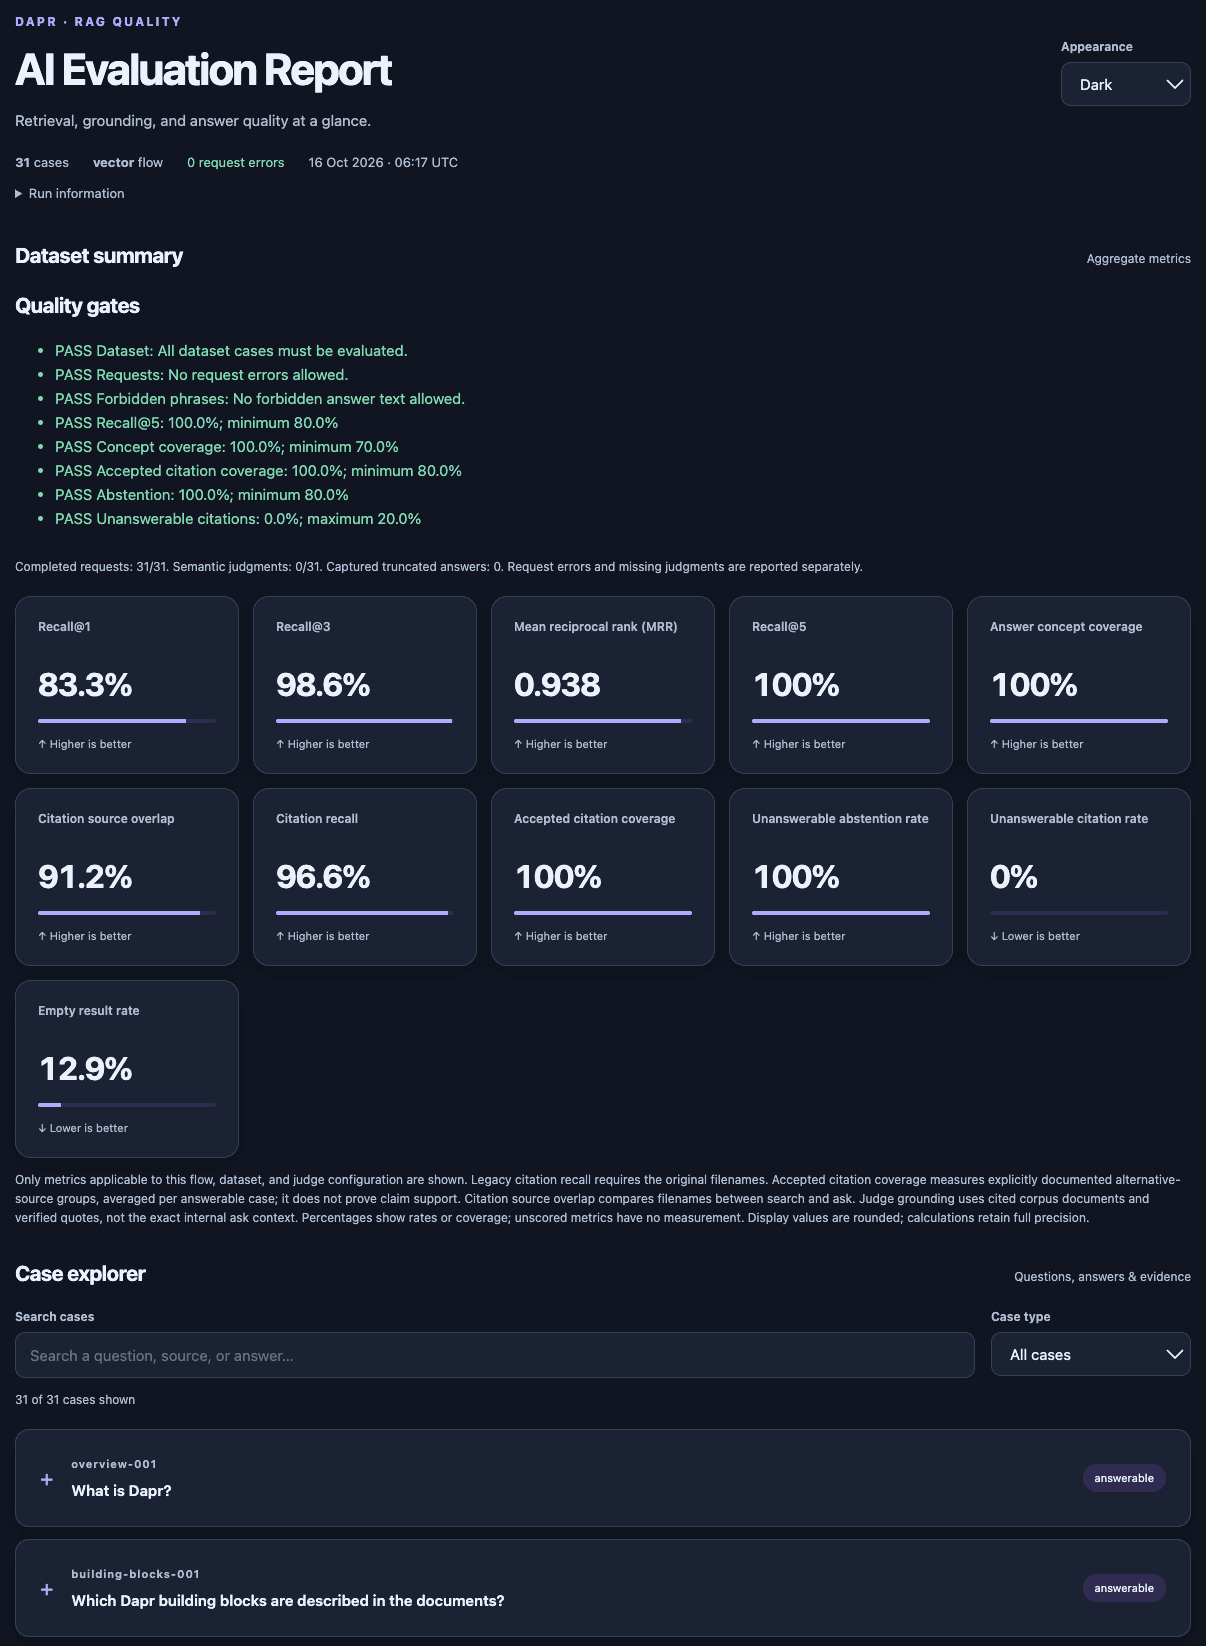This screenshot has height=1646, width=1206.
Task: Click the "0 request errors" status text
Action: [236, 163]
